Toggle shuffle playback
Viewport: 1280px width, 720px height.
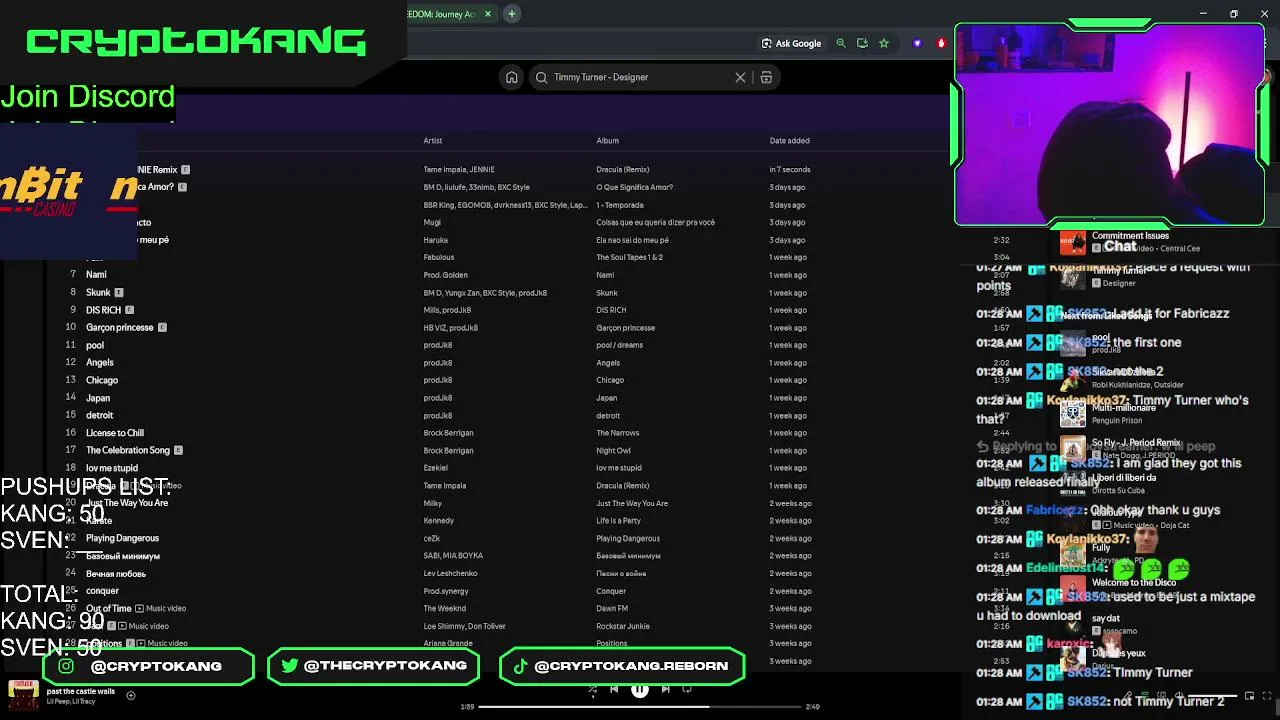[592, 689]
